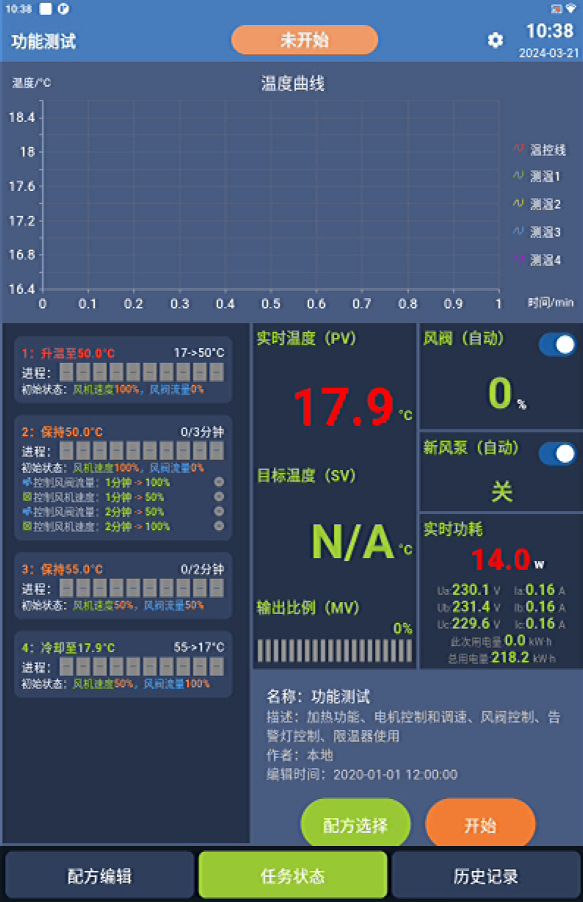Click the 未开始 status button

coord(304,40)
